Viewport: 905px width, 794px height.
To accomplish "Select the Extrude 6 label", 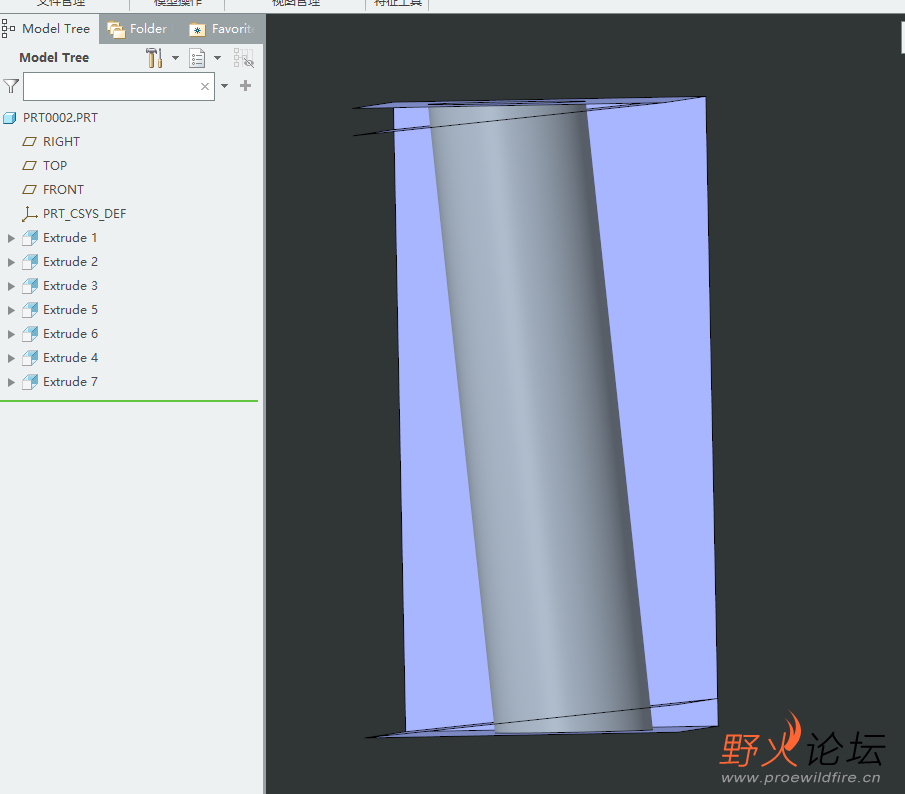I will (x=70, y=334).
